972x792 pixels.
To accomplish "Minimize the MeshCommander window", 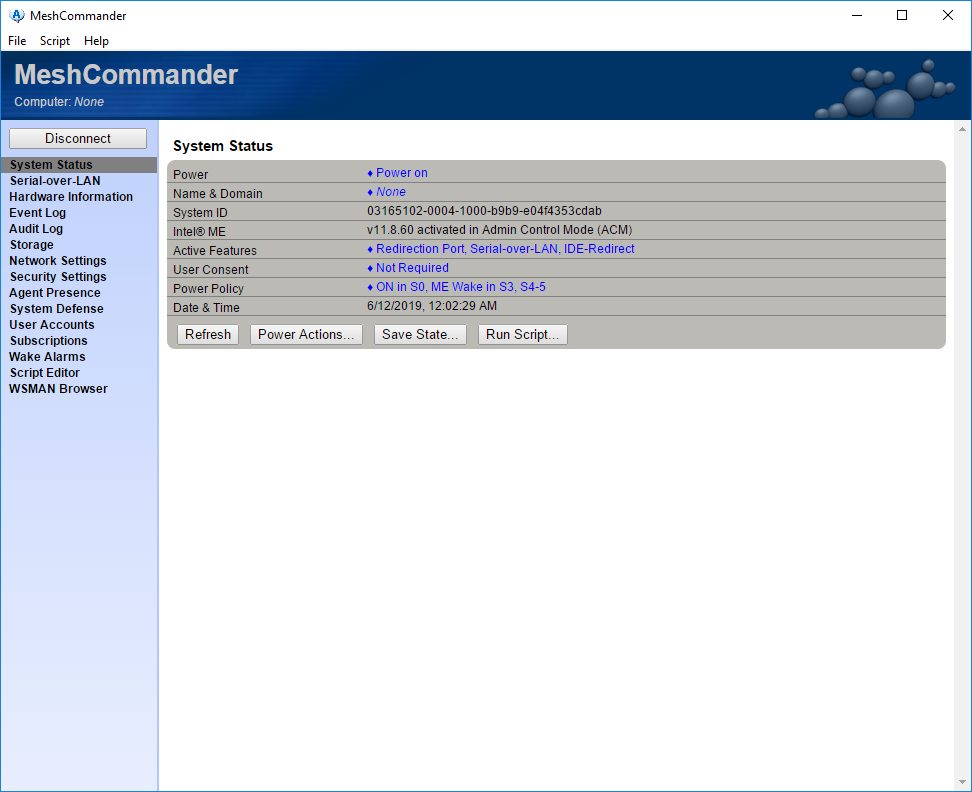I will pos(857,15).
